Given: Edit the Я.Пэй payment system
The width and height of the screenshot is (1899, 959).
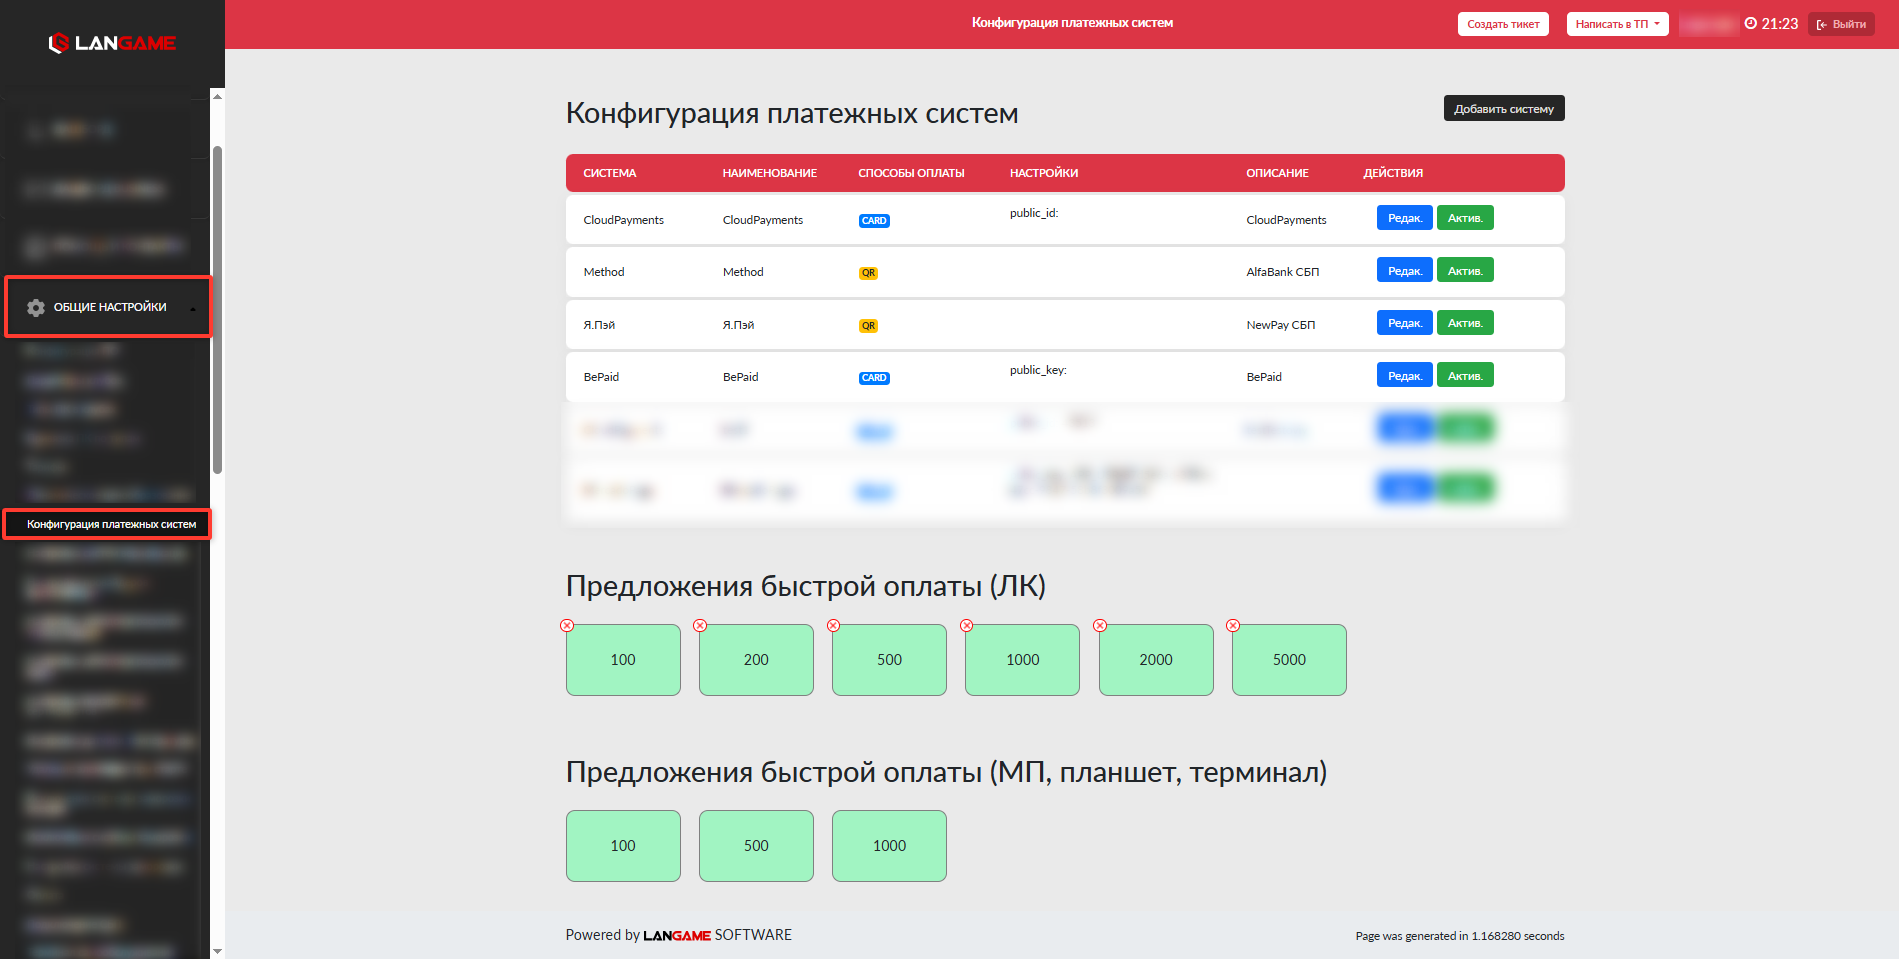Looking at the screenshot, I should click(x=1405, y=323).
